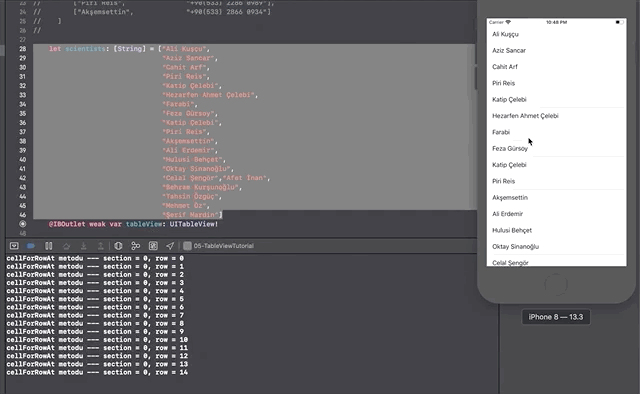The width and height of the screenshot is (640, 394).
Task: Tap the Oktay Sinanoğlu row in simulator
Action: 556,247
